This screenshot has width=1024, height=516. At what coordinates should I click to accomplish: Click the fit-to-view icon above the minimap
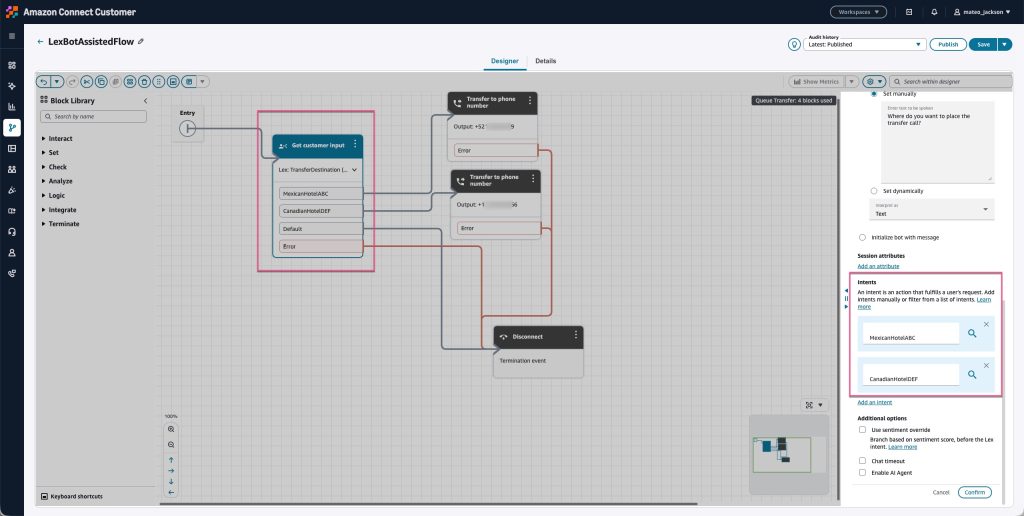coord(809,405)
